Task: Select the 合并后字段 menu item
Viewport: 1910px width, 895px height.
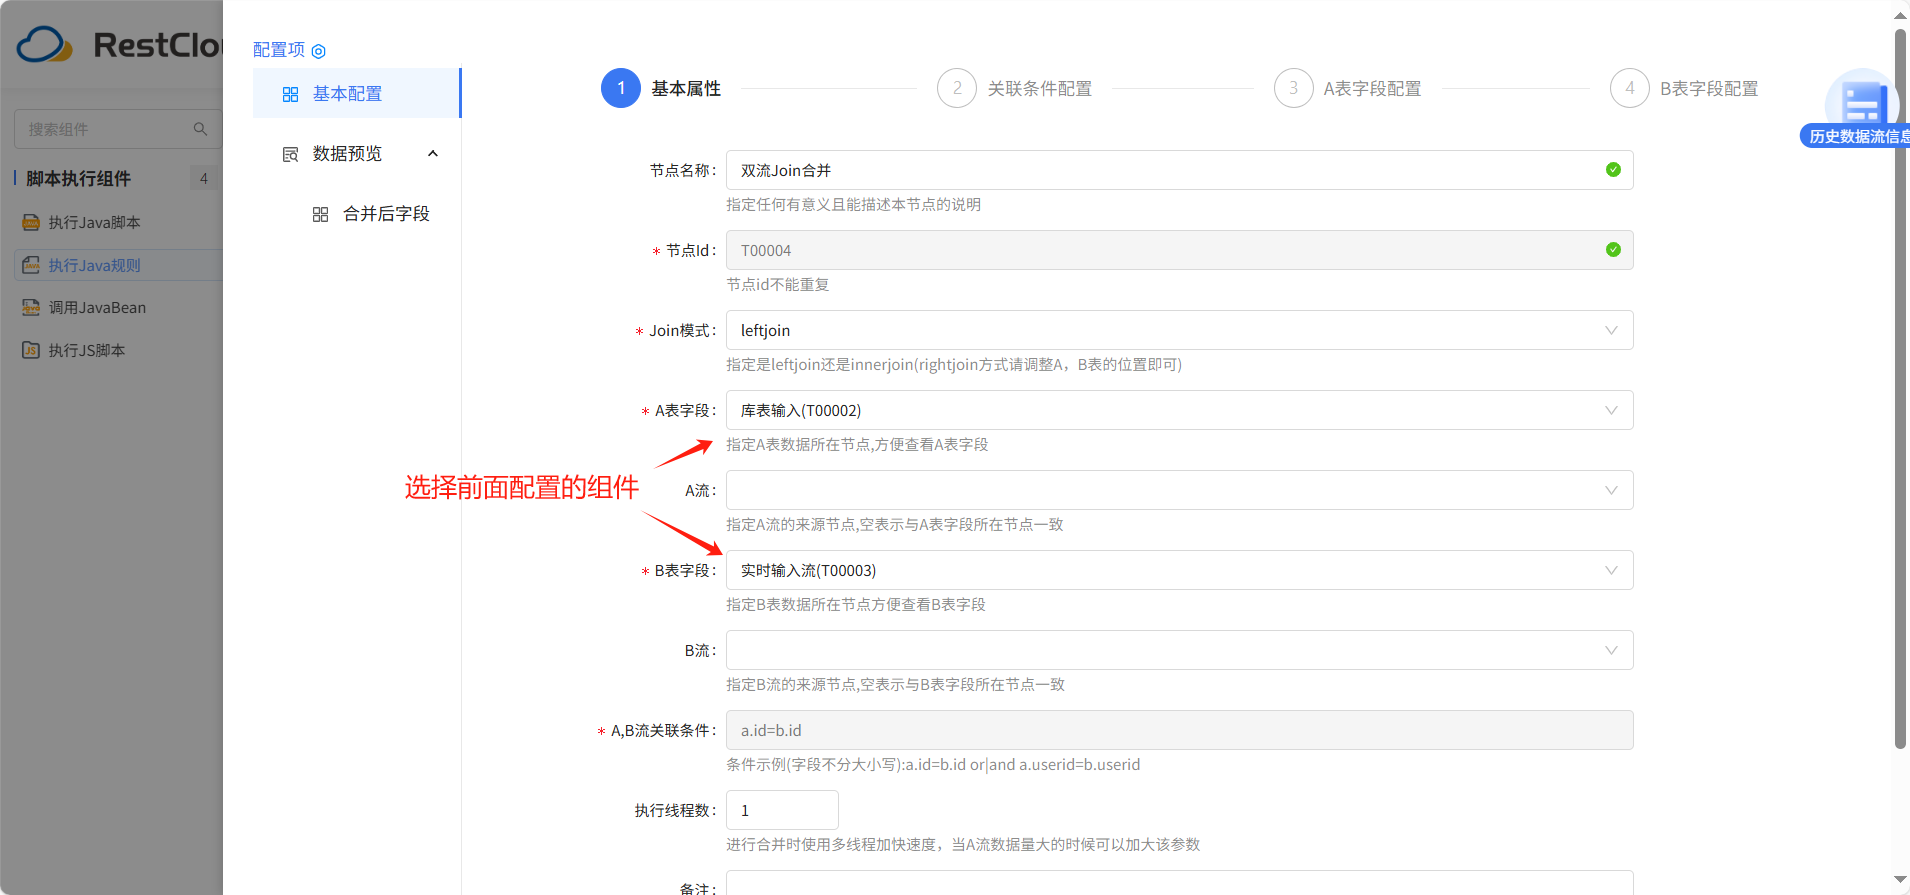Action: click(357, 213)
